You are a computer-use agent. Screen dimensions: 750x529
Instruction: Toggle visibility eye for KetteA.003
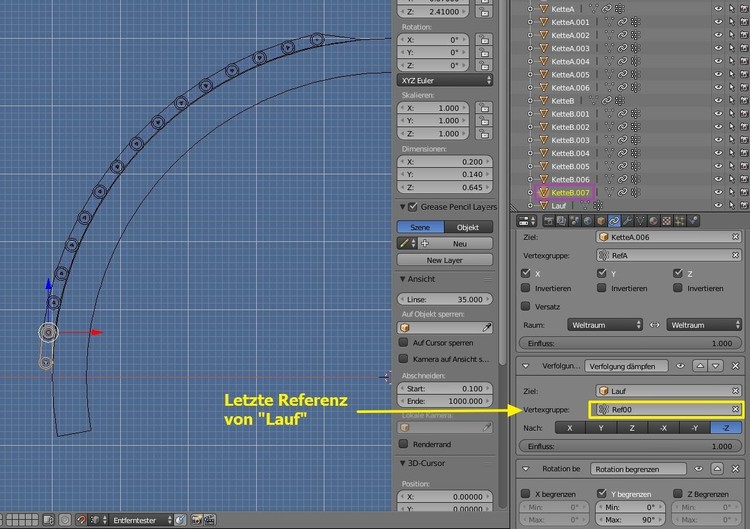pyautogui.click(x=717, y=48)
